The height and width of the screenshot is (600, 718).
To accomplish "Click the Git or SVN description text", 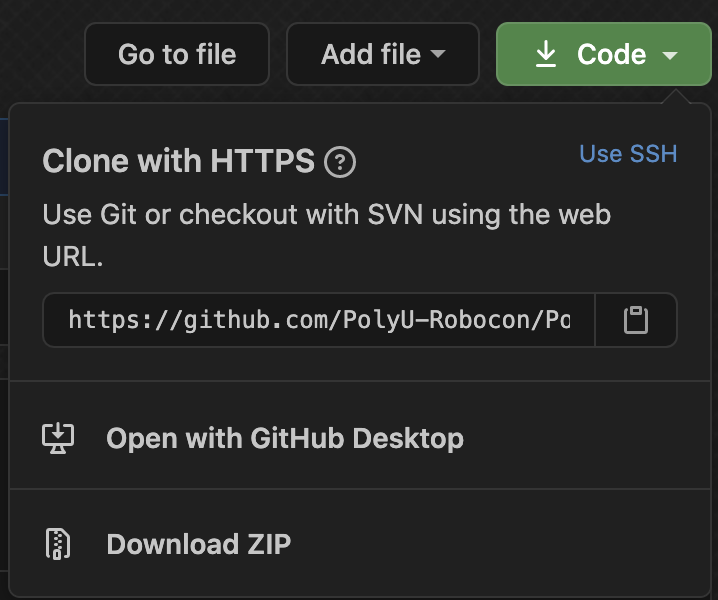I will coord(326,214).
